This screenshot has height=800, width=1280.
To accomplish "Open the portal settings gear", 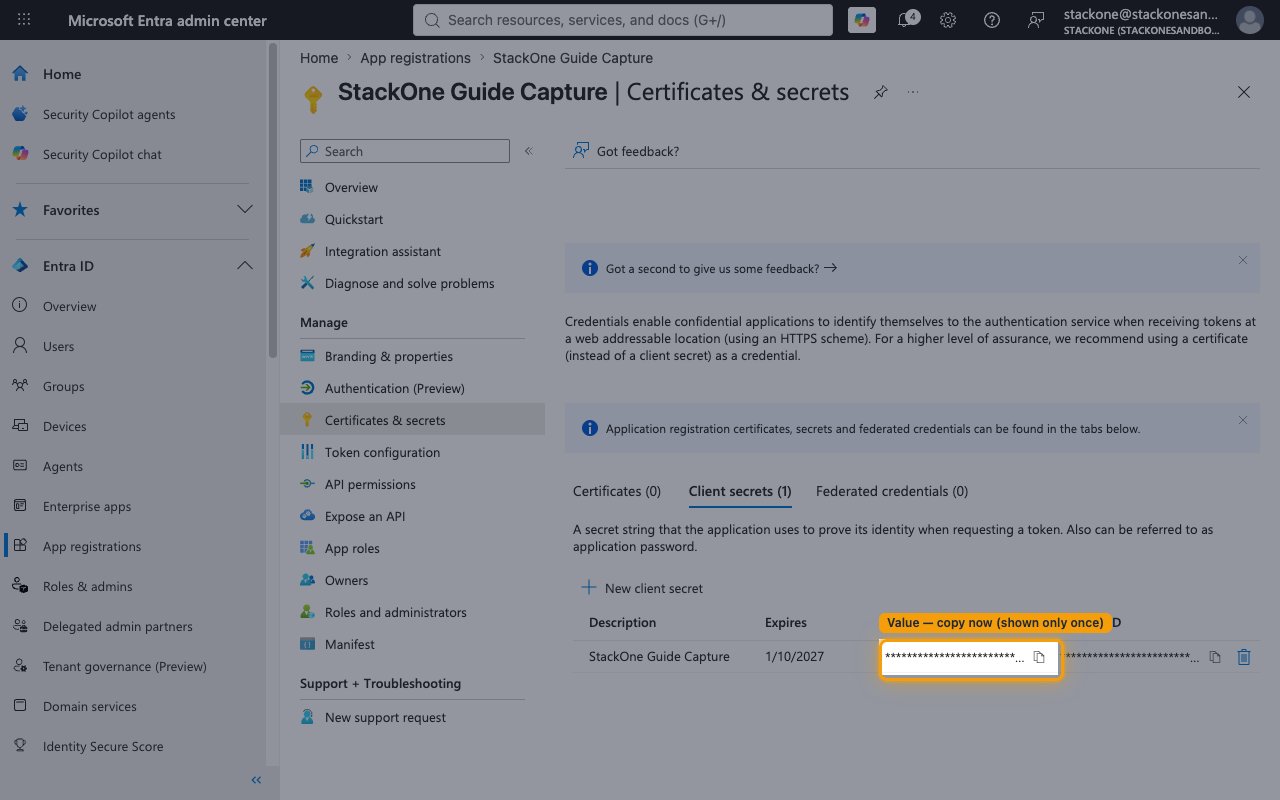I will tap(948, 20).
